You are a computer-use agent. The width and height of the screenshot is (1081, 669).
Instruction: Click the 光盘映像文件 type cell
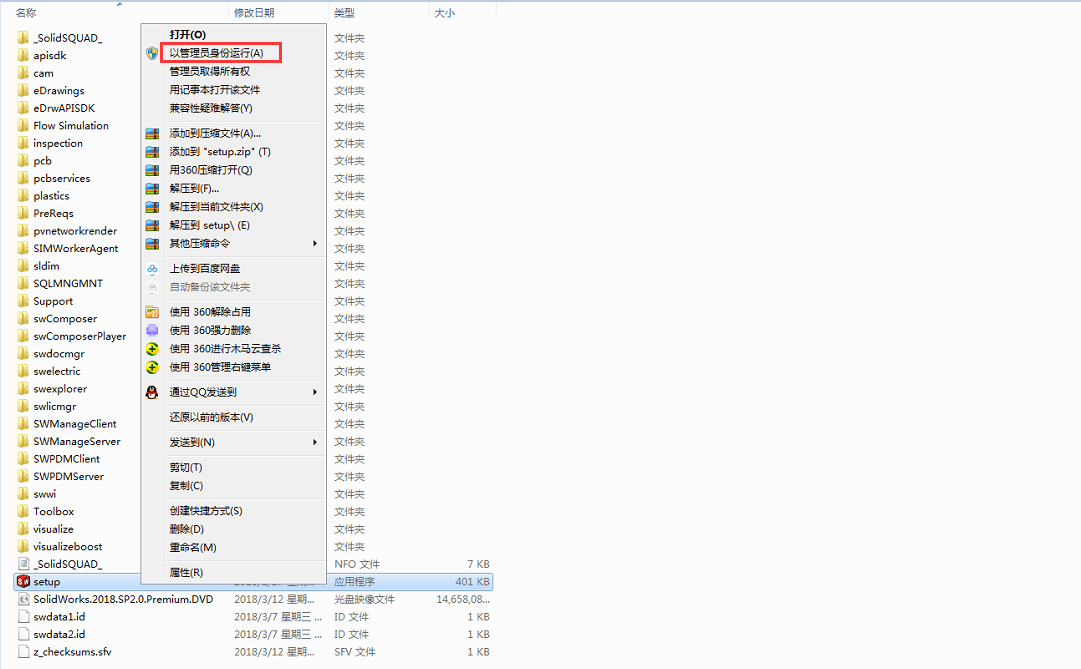(x=365, y=599)
